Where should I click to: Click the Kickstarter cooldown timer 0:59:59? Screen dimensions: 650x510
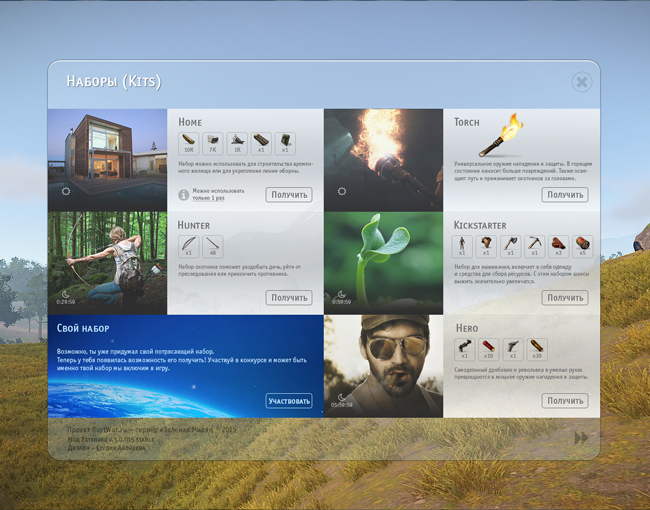tap(342, 302)
